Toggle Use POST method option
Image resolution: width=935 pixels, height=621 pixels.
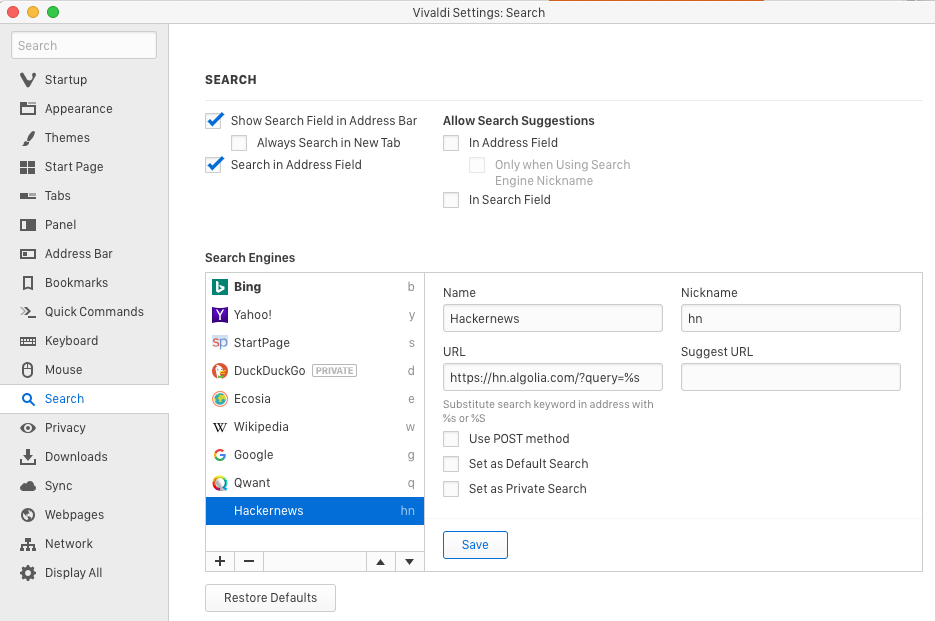(451, 438)
